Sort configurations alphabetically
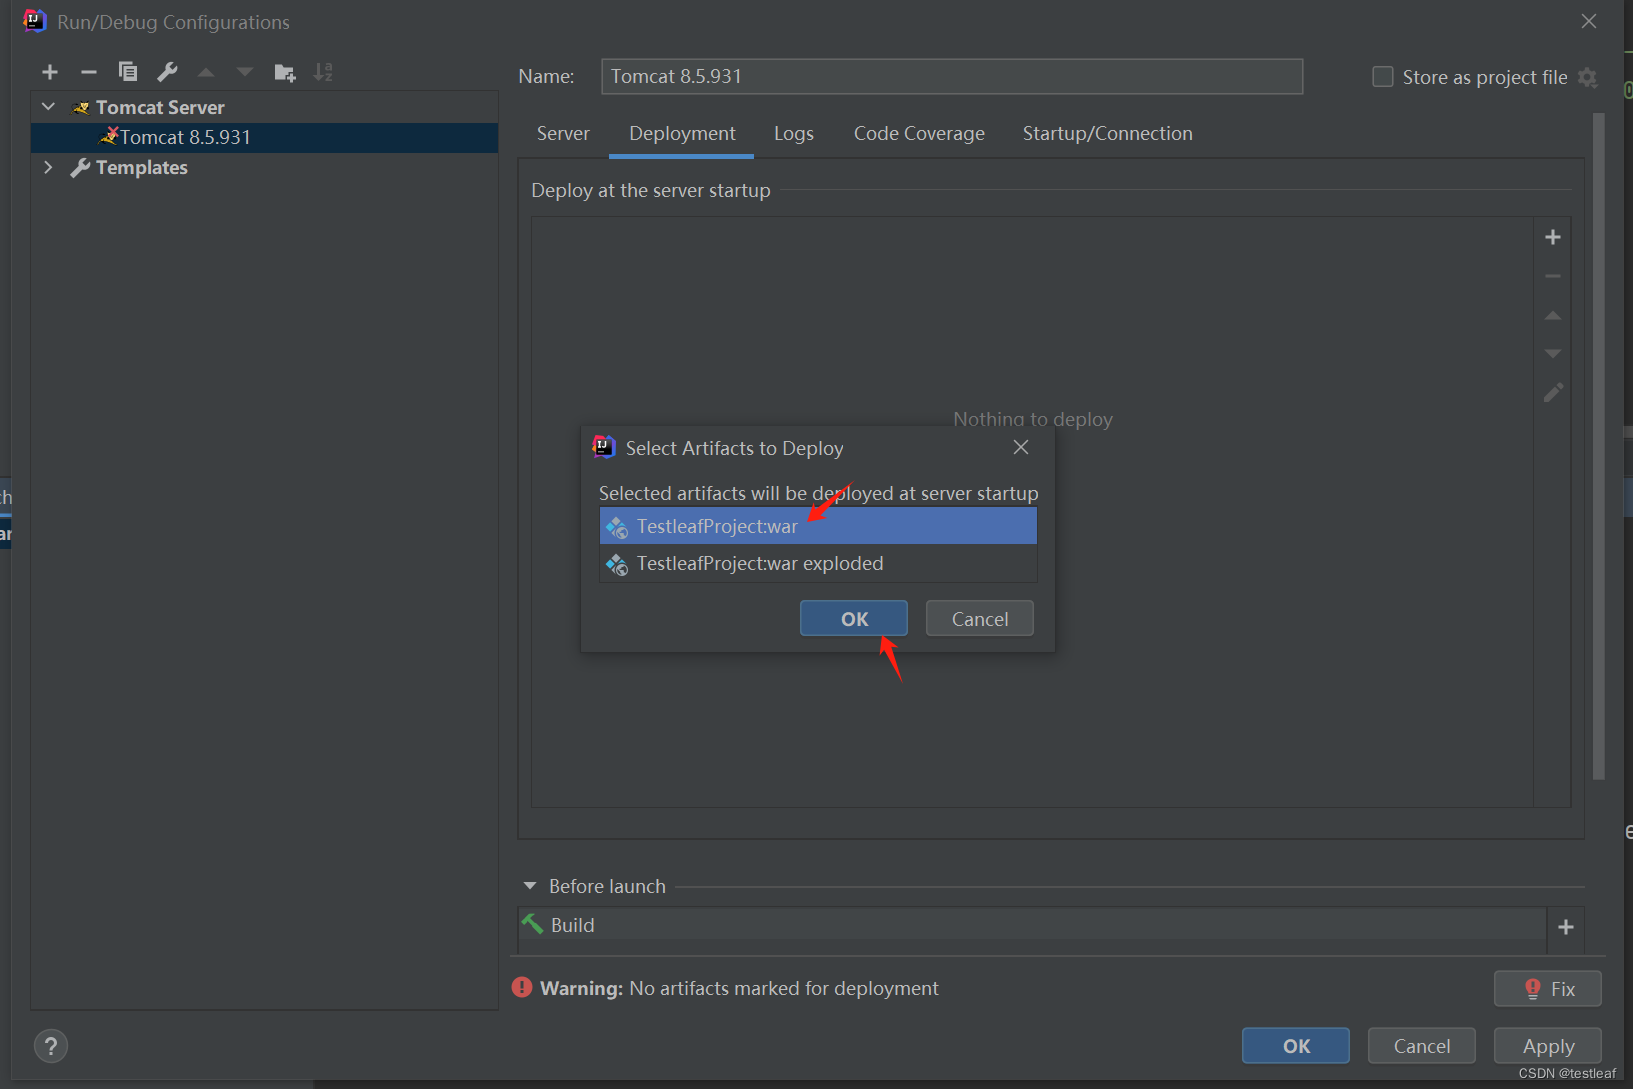The width and height of the screenshot is (1633, 1089). 323,72
